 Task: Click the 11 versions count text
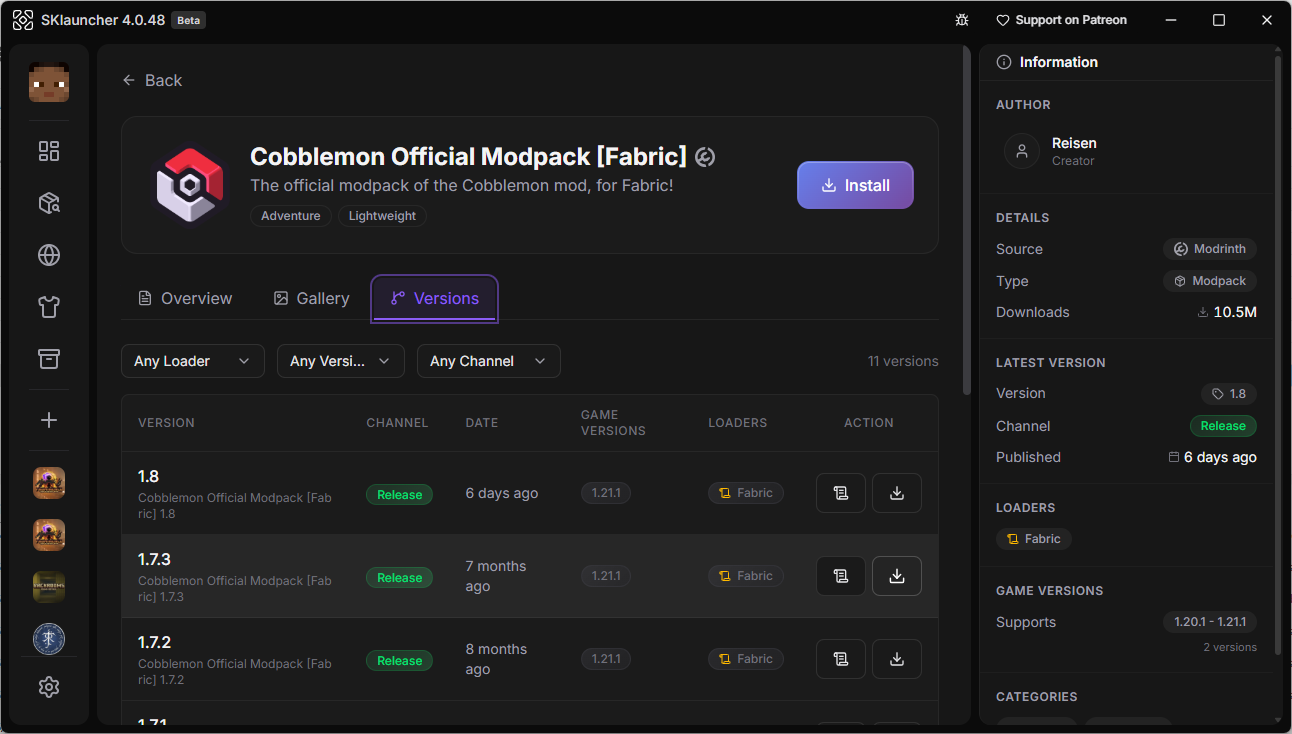(x=903, y=361)
